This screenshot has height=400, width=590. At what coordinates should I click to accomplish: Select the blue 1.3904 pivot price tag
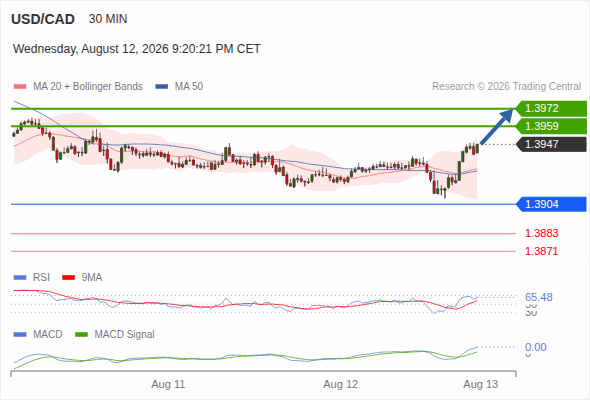551,204
